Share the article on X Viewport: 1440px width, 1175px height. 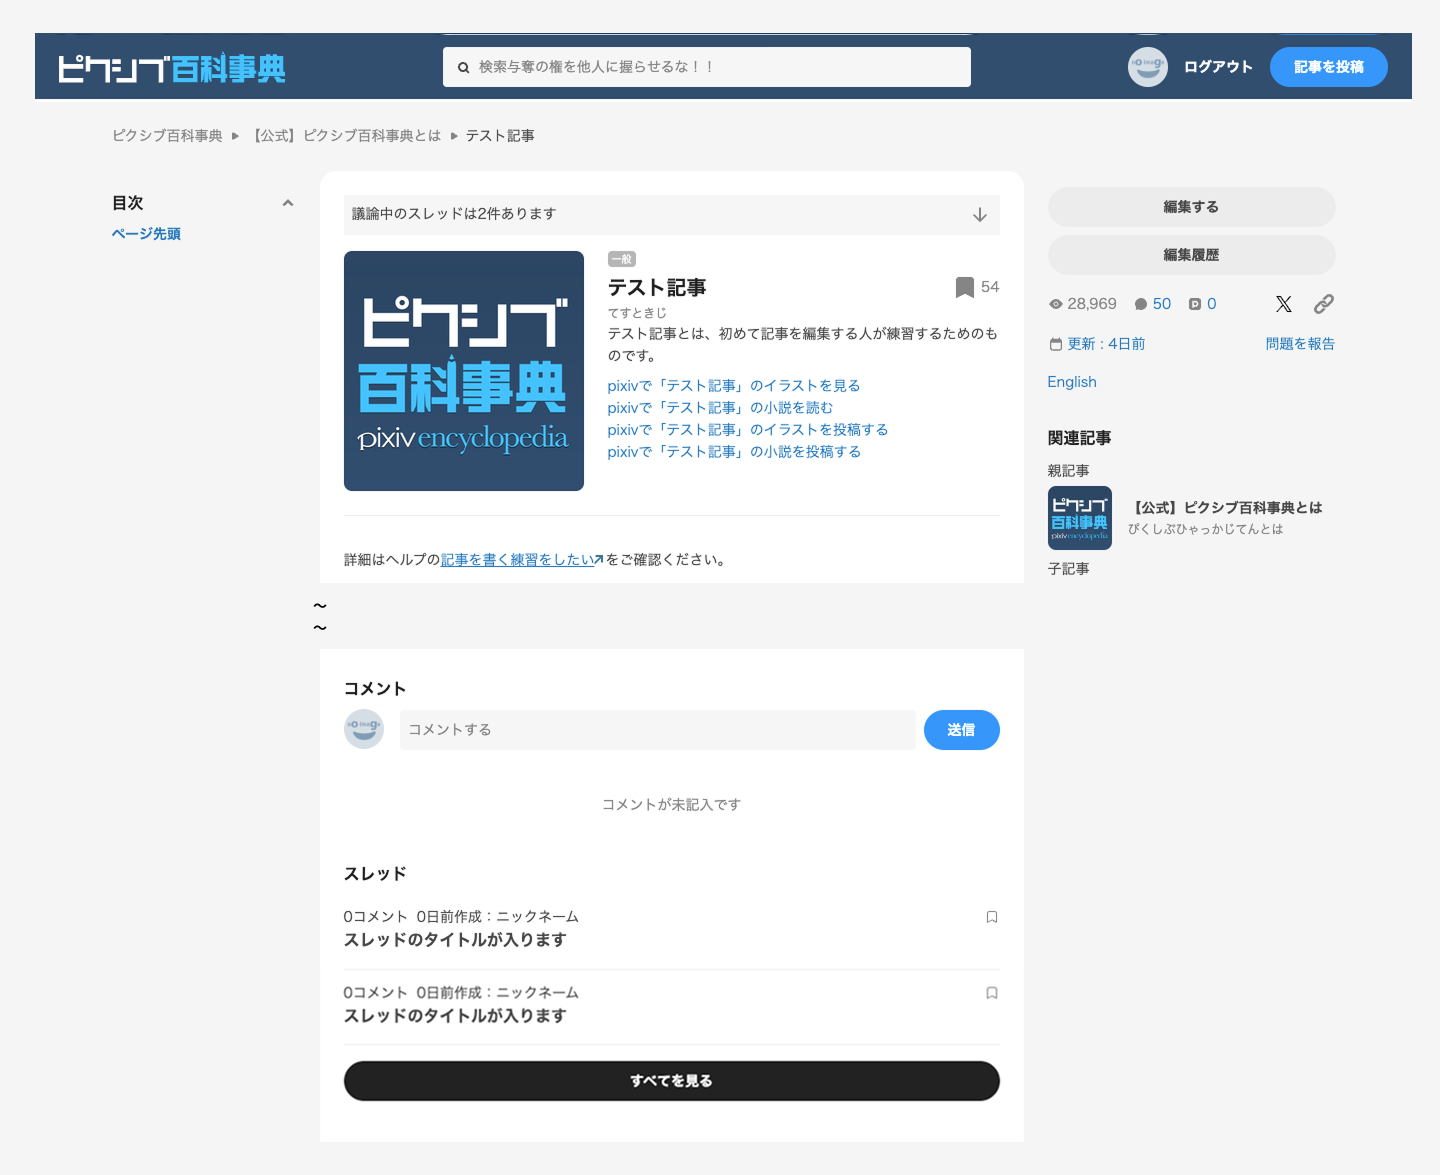point(1284,304)
